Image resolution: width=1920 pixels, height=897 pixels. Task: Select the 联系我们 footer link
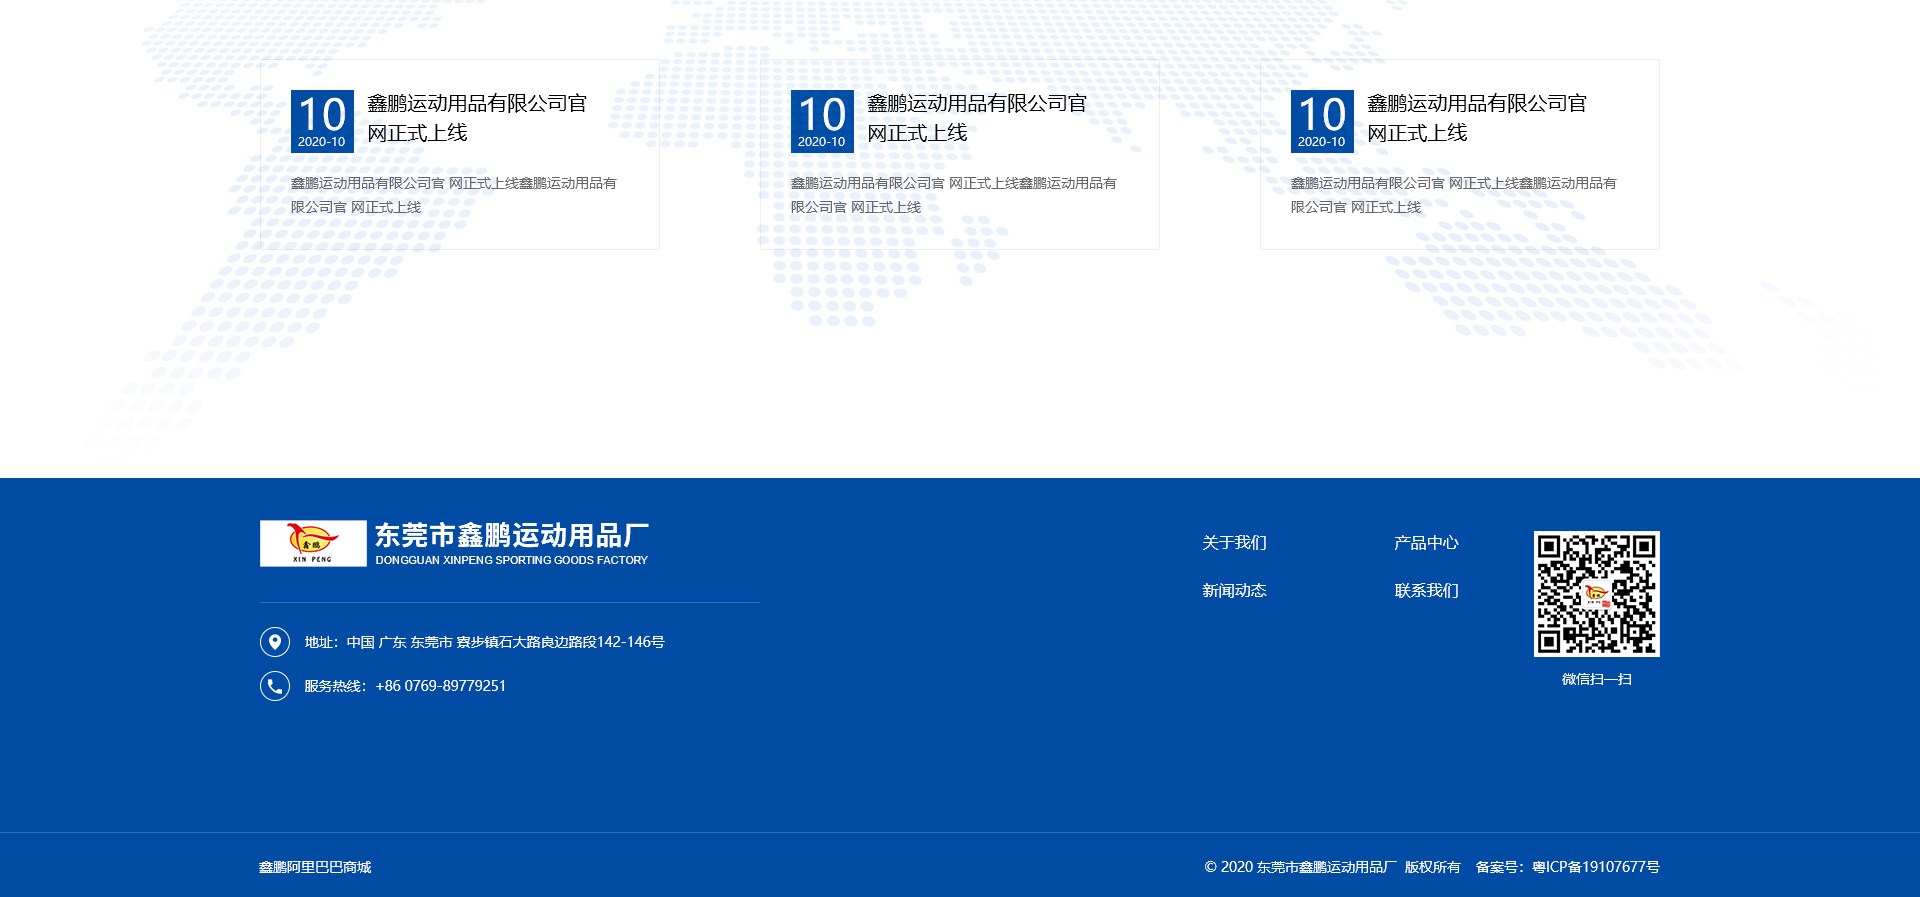(1426, 591)
